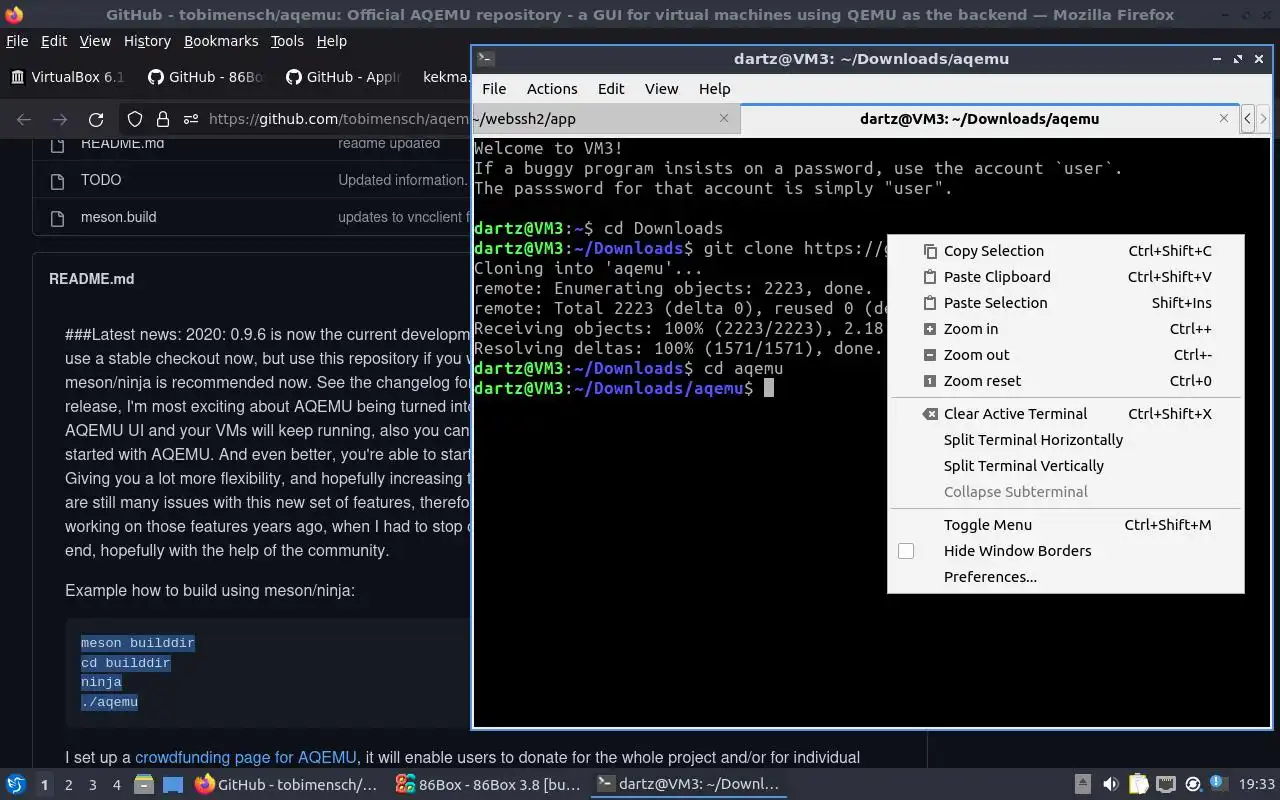Viewport: 1280px width, 800px height.
Task: Click the volume speaker tray icon
Action: [x=1111, y=785]
